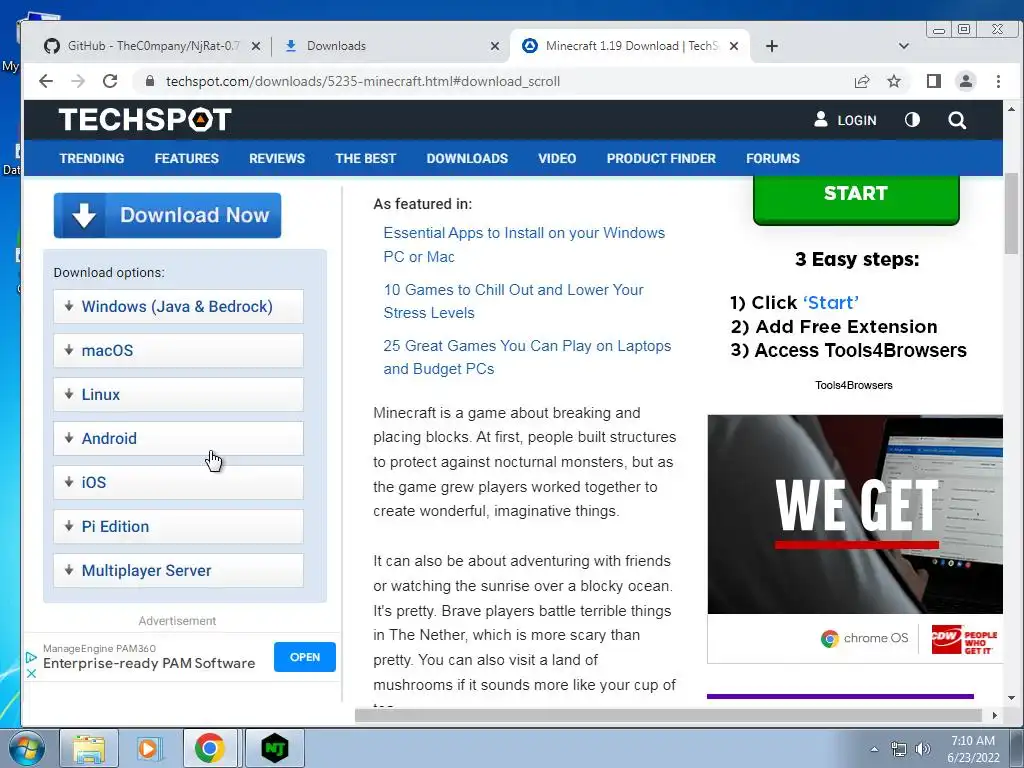Click the horizontal page scrollbar
Viewport: 1024px width, 768px height.
click(x=668, y=715)
